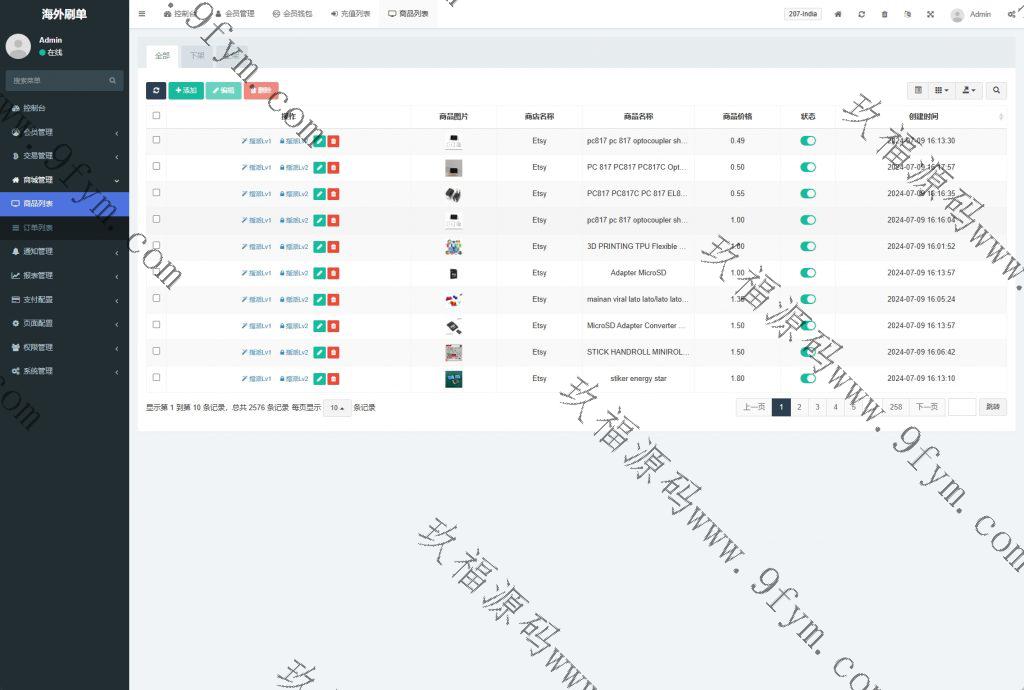Click the fullscreen icon in top bar

tap(930, 14)
